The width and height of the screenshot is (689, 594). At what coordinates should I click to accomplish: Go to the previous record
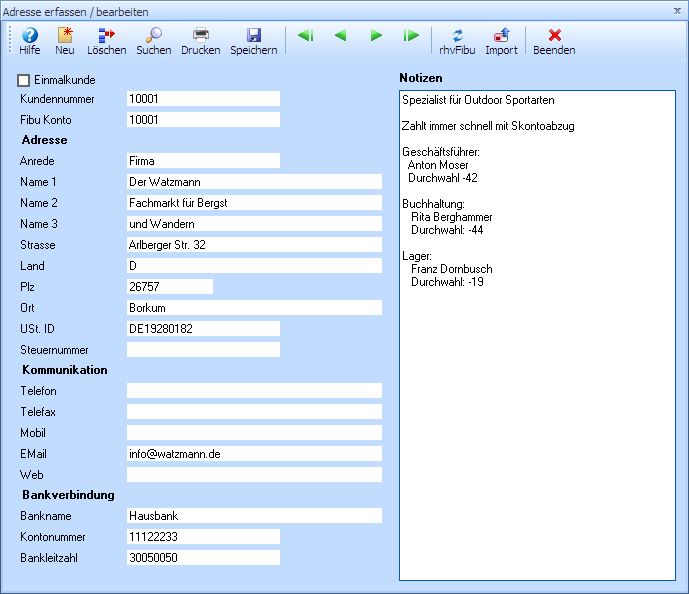[x=340, y=36]
